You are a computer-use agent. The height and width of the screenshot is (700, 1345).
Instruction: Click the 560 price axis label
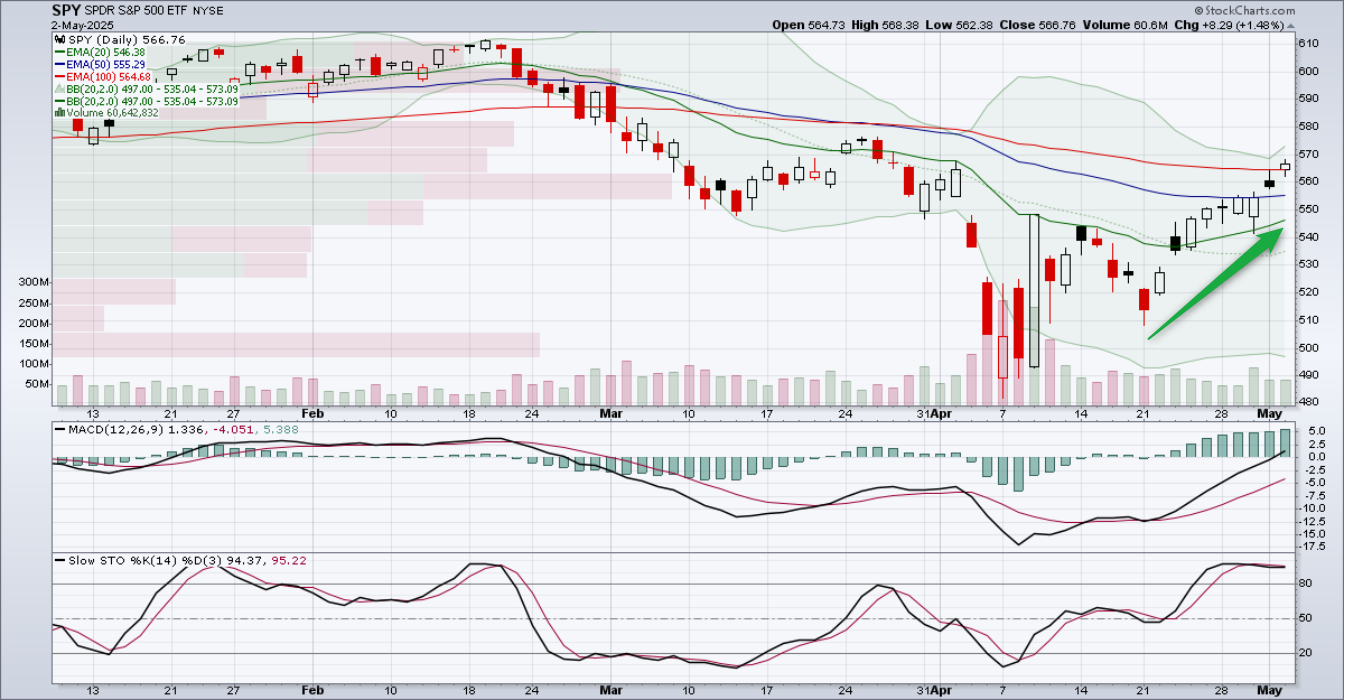click(x=1308, y=181)
